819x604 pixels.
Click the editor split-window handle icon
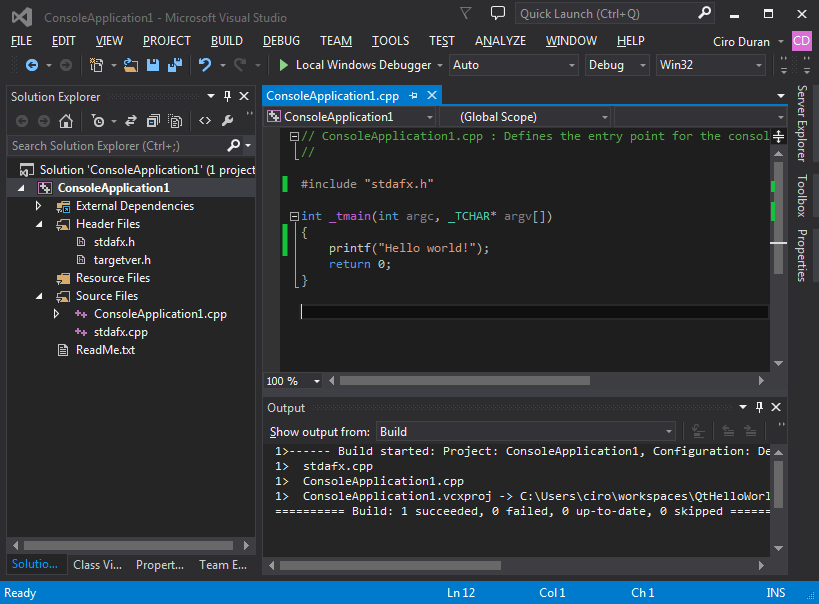(778, 137)
